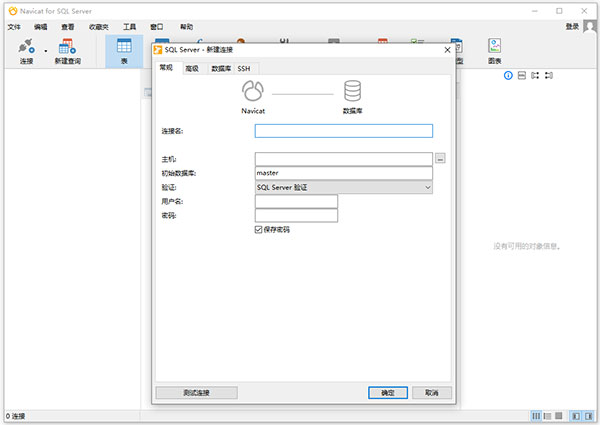
Task: Open the 查看 menu
Action: click(68, 27)
